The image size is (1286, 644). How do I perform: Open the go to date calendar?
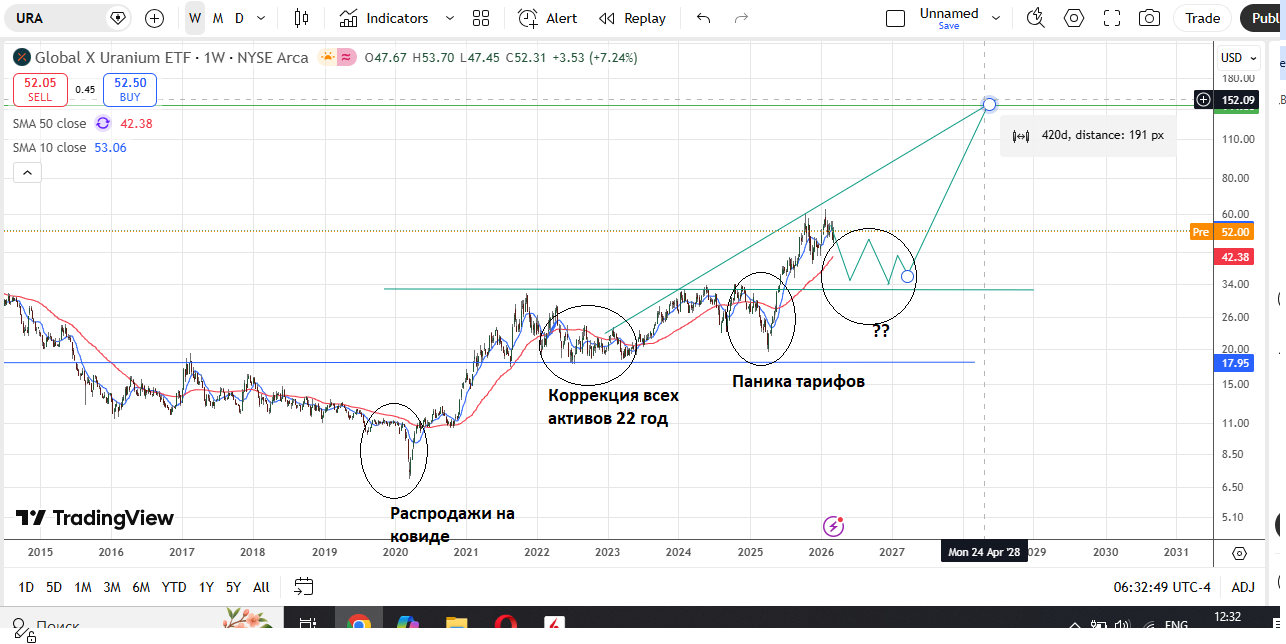[304, 587]
